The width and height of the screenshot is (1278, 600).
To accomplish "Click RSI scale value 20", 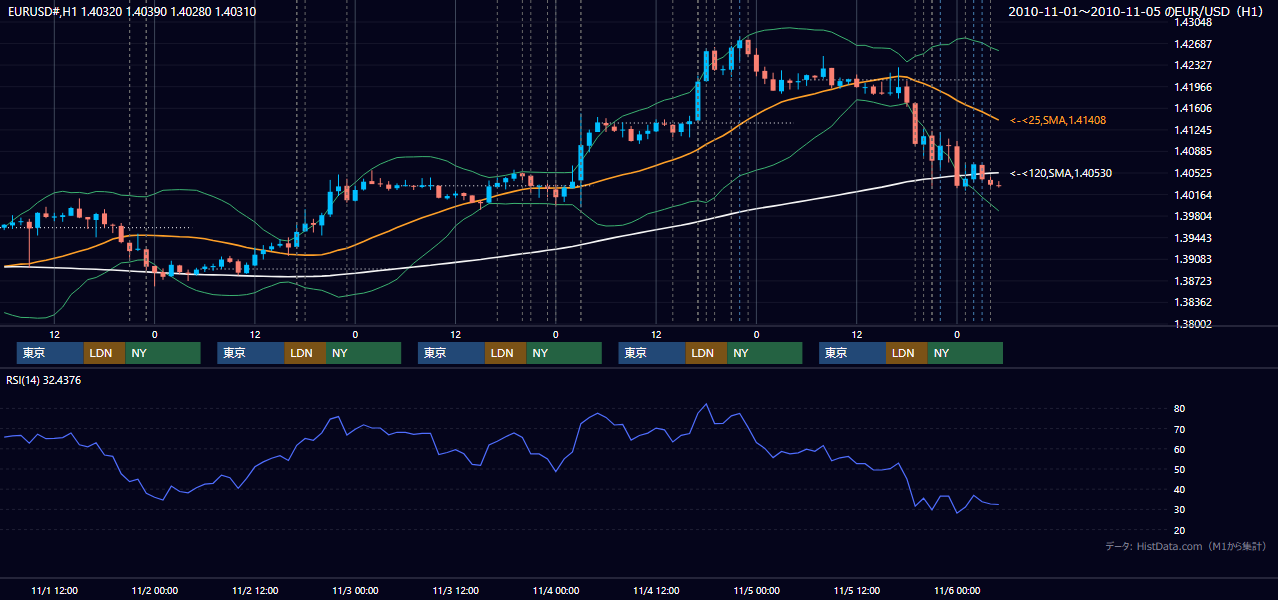I will click(1179, 530).
